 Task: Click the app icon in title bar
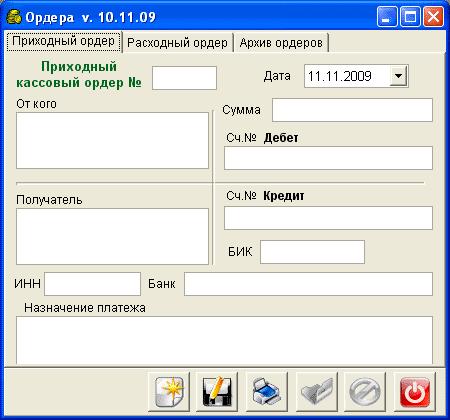[14, 17]
